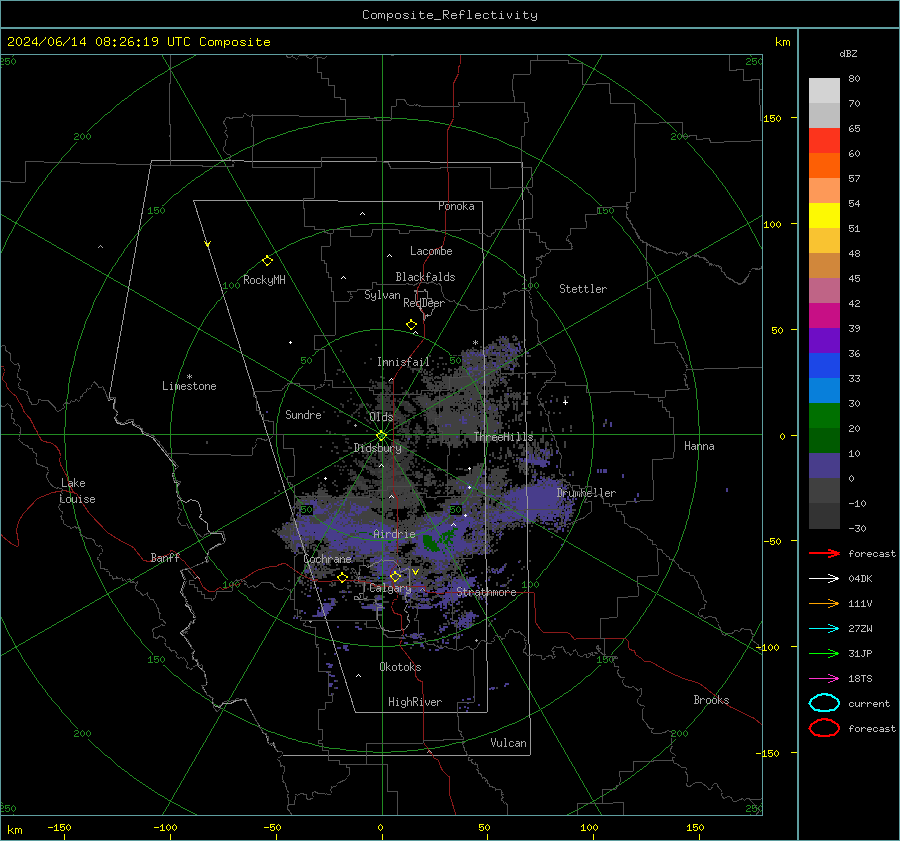Click the Strathmore town label

coord(486,592)
